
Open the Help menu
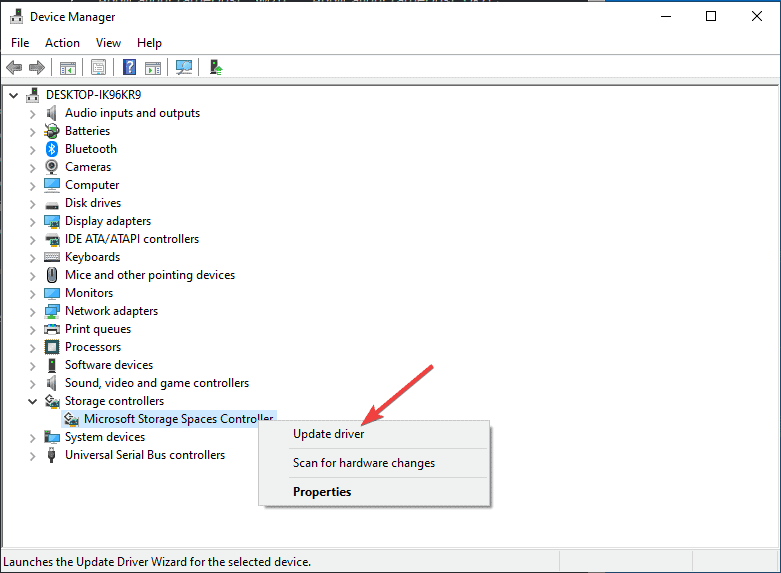(149, 43)
